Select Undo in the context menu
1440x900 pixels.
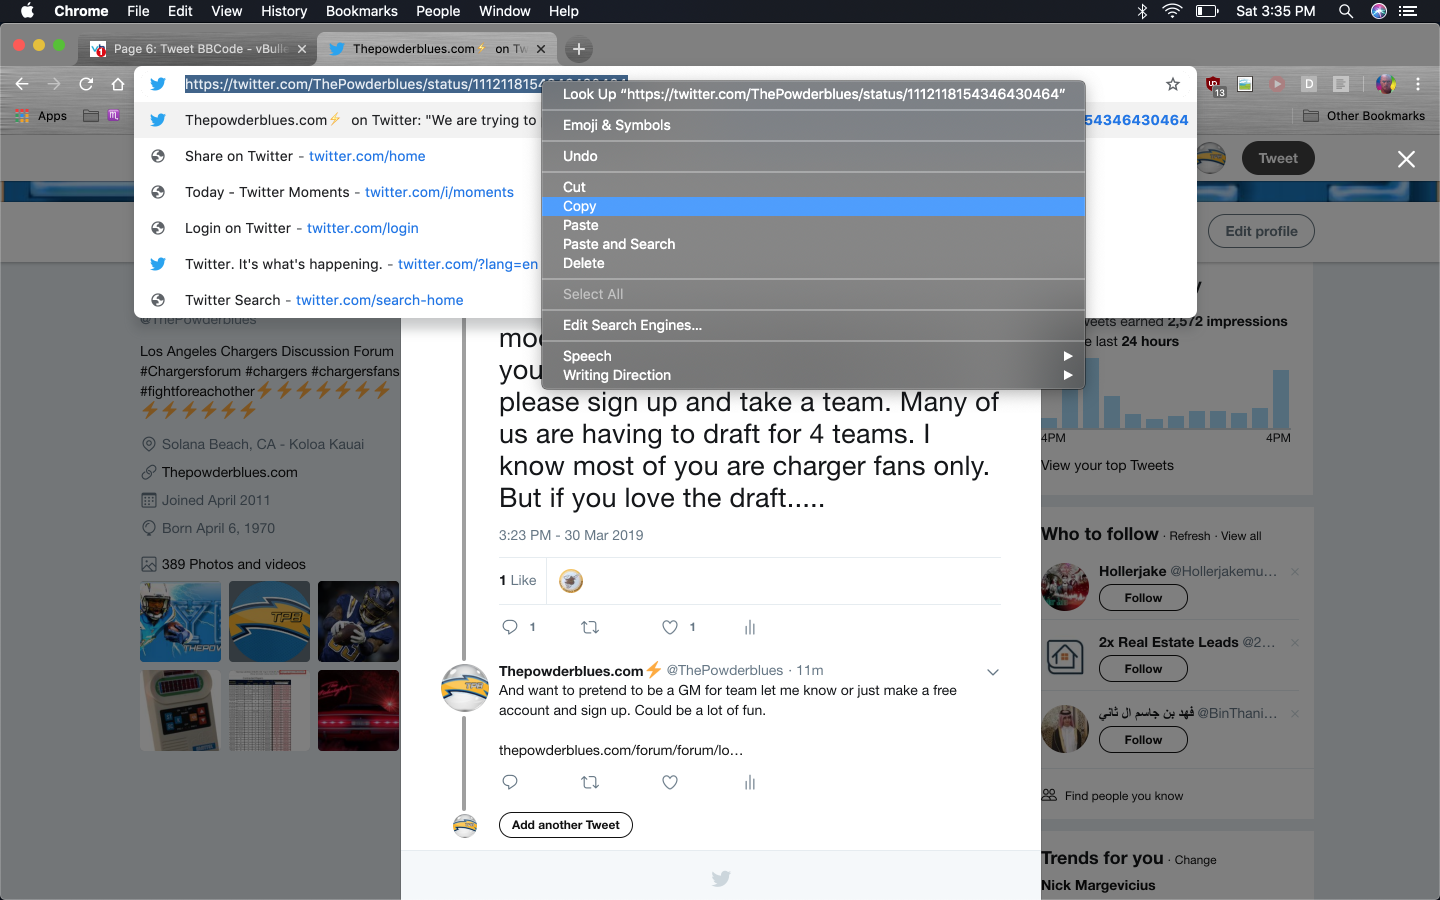[813, 156]
